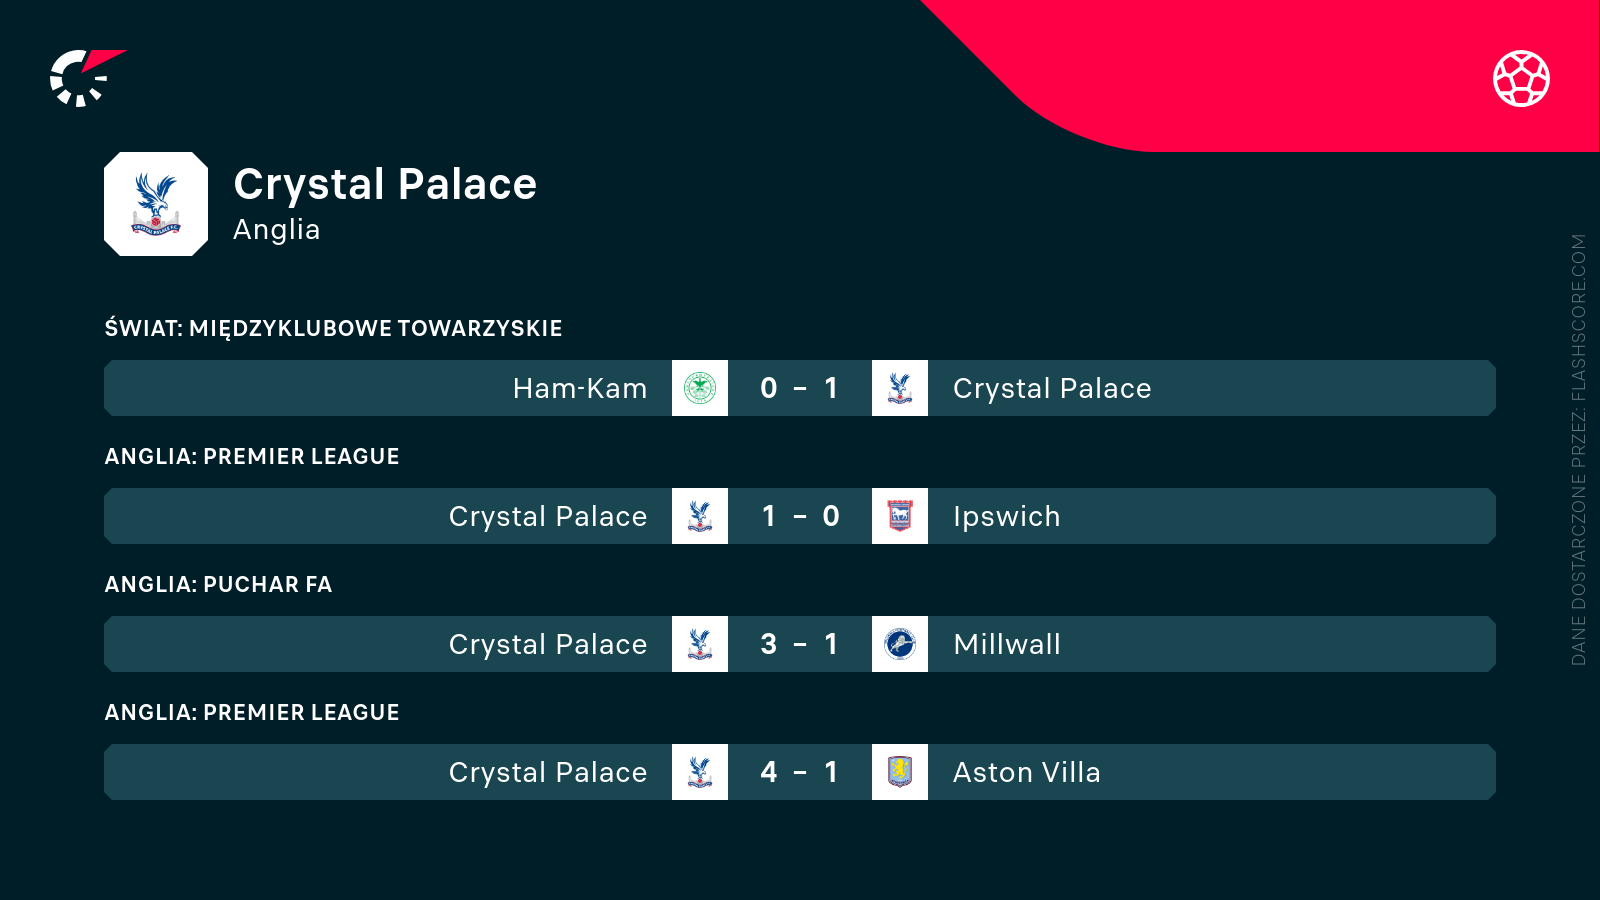Image resolution: width=1600 pixels, height=900 pixels.
Task: Select the Ham-Kam team name
Action: click(579, 388)
